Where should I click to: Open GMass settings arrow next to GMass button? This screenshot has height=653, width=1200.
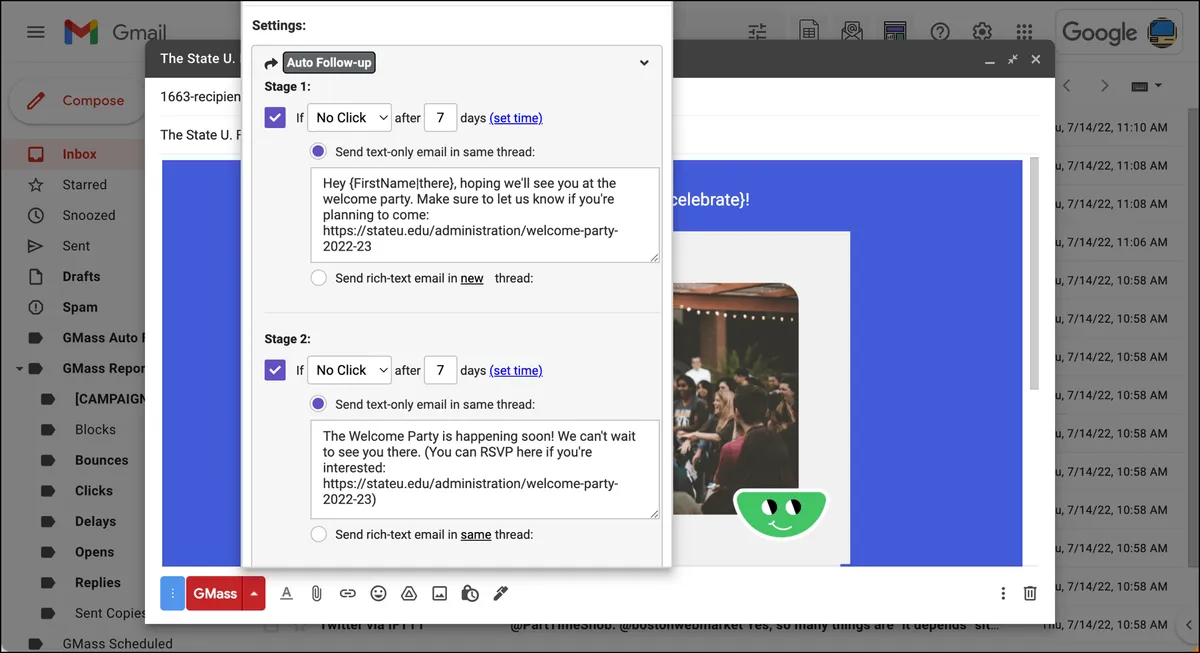(x=254, y=593)
